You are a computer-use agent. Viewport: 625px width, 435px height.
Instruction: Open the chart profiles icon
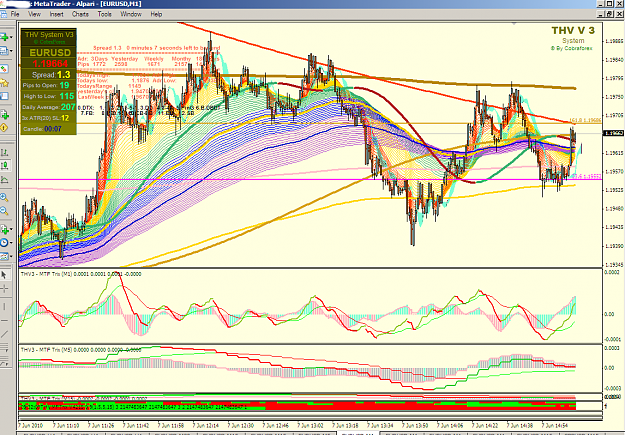click(x=4, y=51)
